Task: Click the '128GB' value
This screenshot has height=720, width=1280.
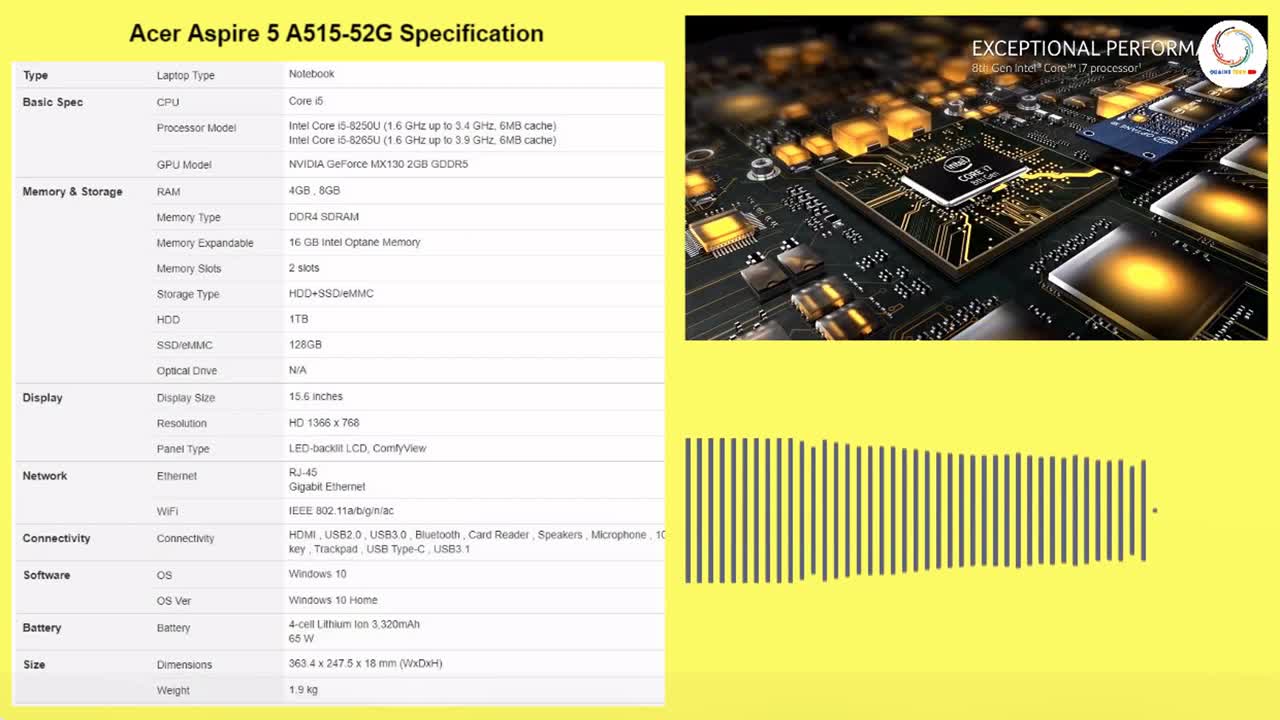Action: [305, 345]
